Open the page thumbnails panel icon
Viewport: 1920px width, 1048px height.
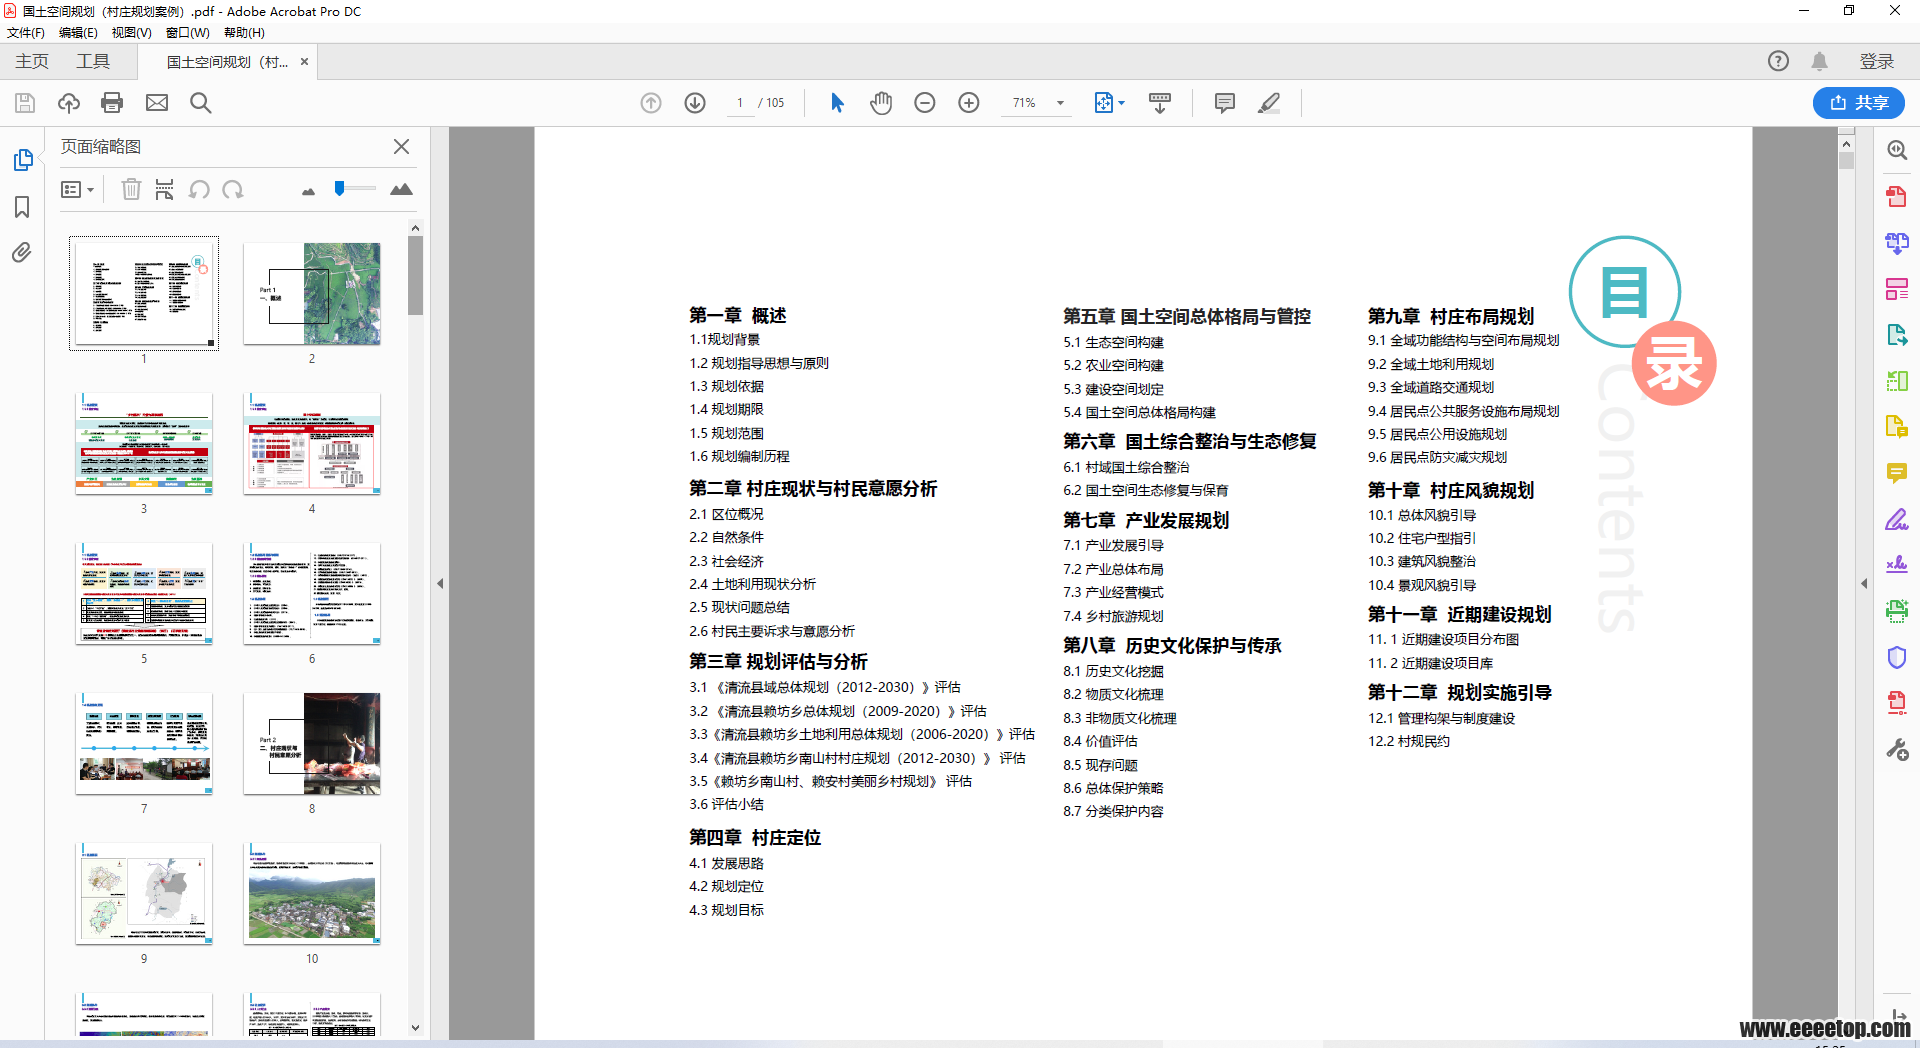(23, 160)
